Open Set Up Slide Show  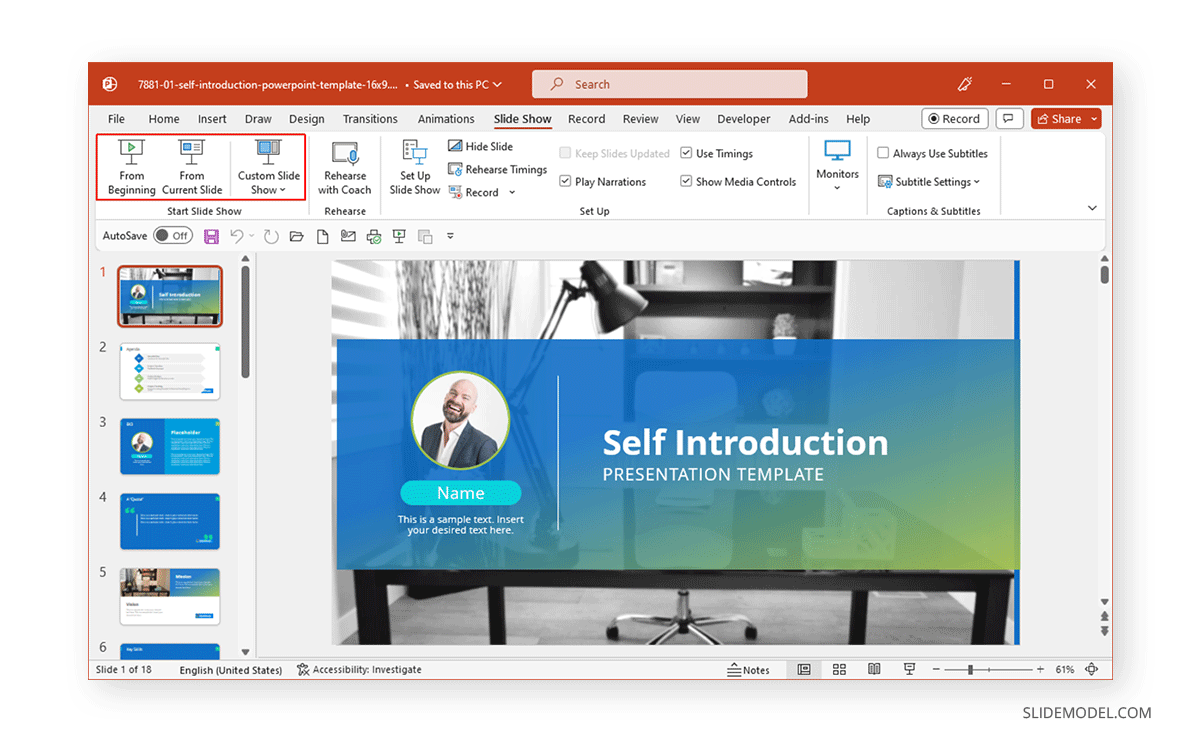(414, 167)
